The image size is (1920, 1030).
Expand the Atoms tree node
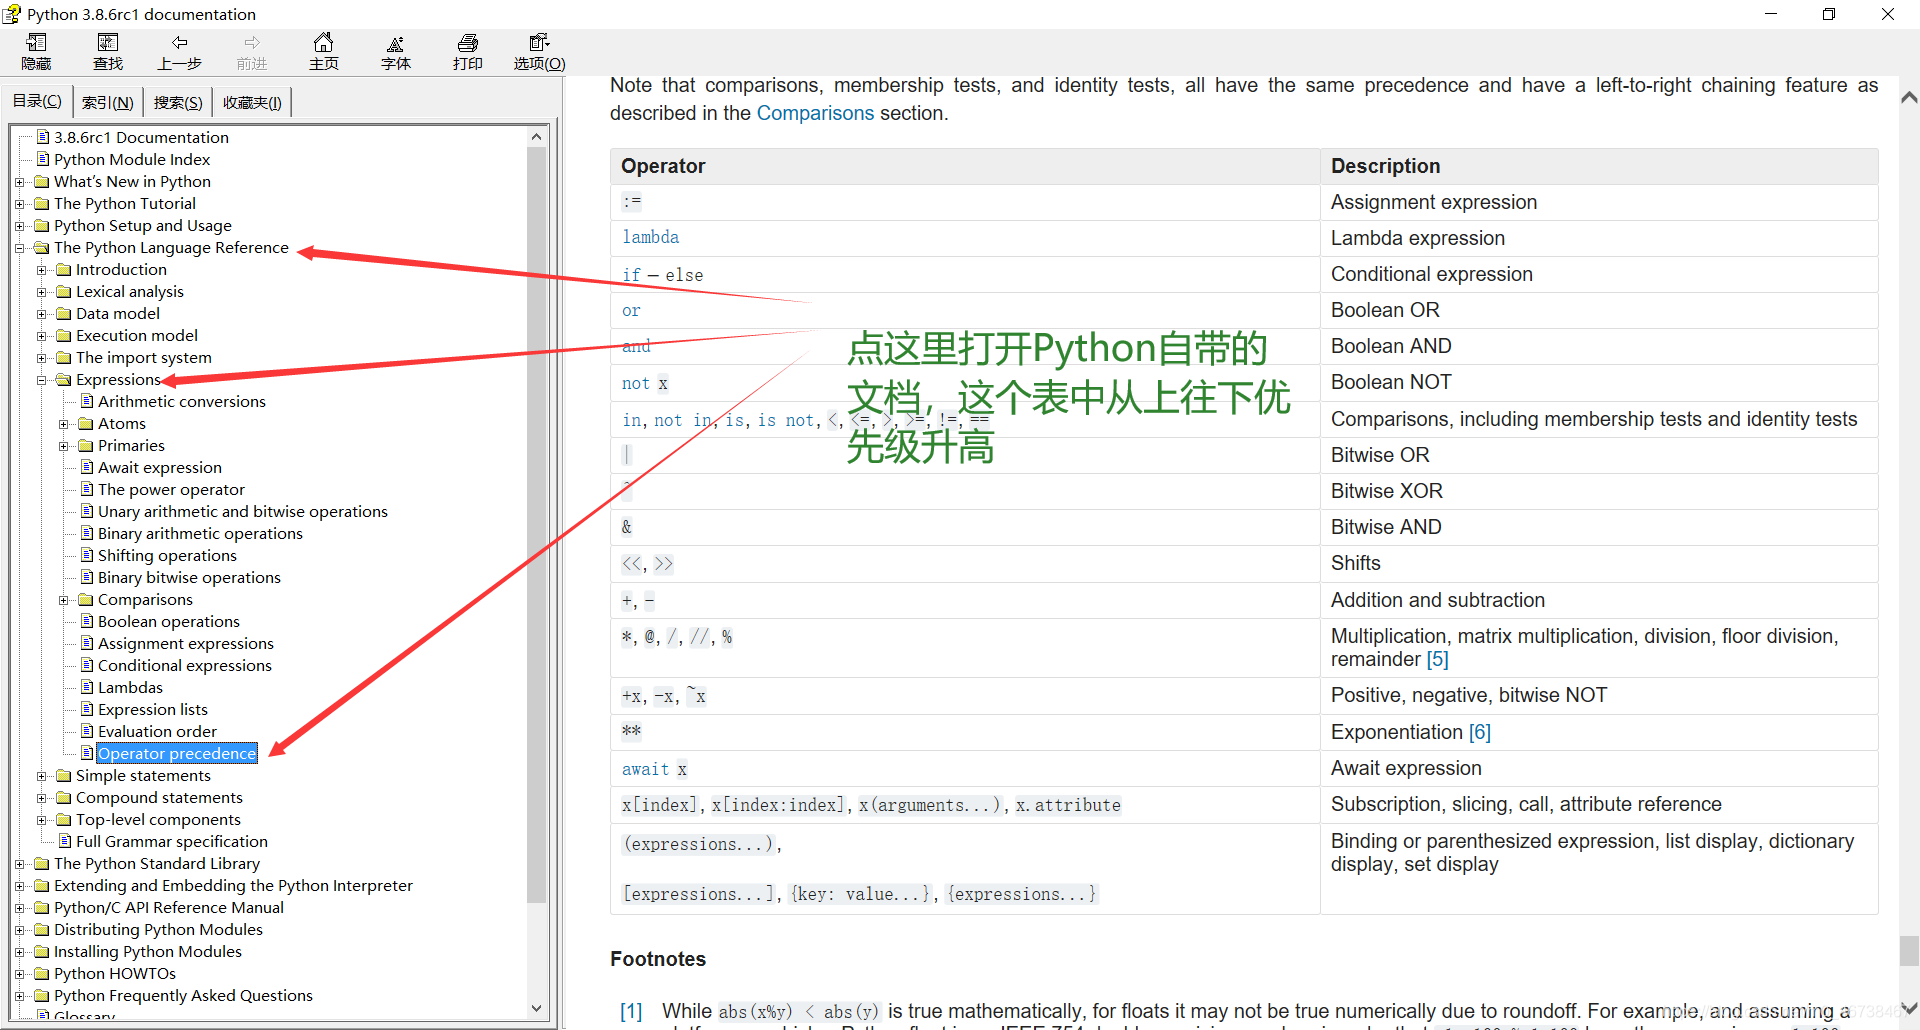pos(63,424)
